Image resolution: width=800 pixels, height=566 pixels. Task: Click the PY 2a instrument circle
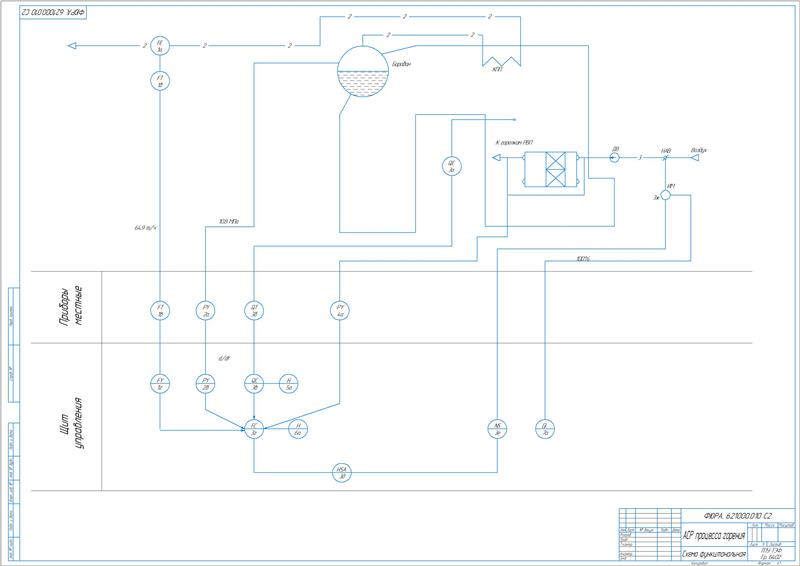click(206, 310)
